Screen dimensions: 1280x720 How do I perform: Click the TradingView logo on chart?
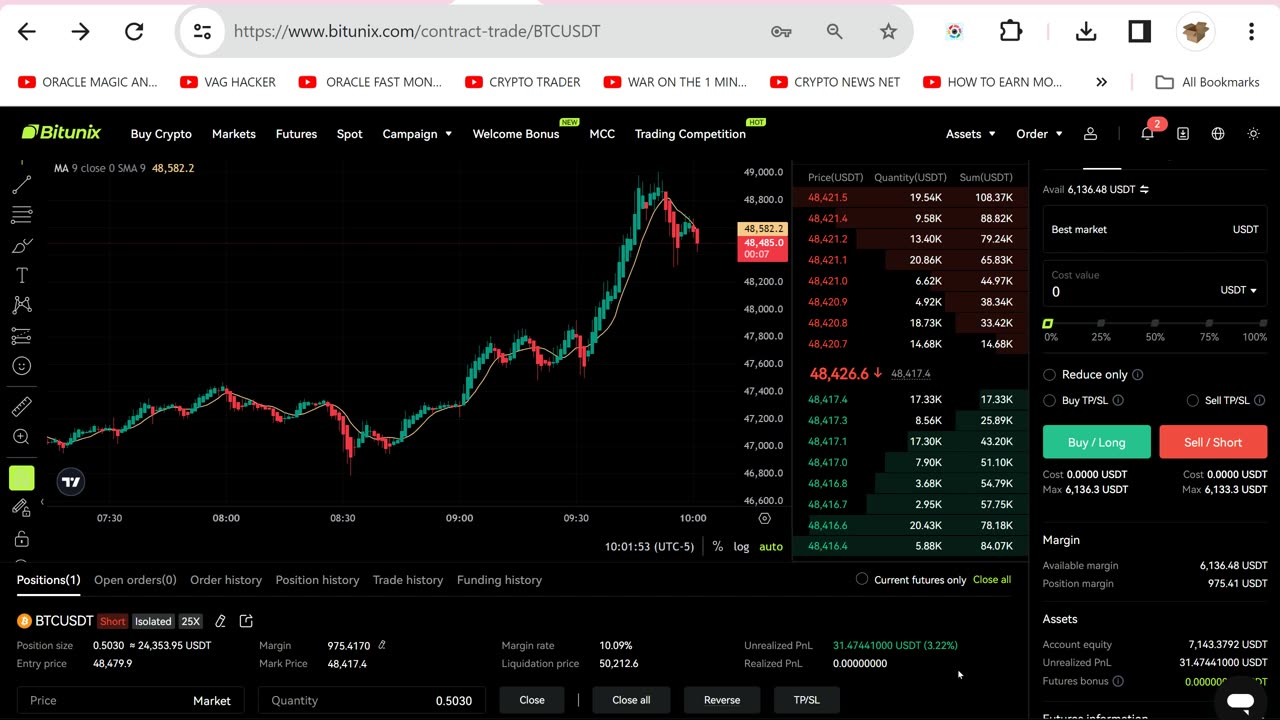tap(71, 482)
